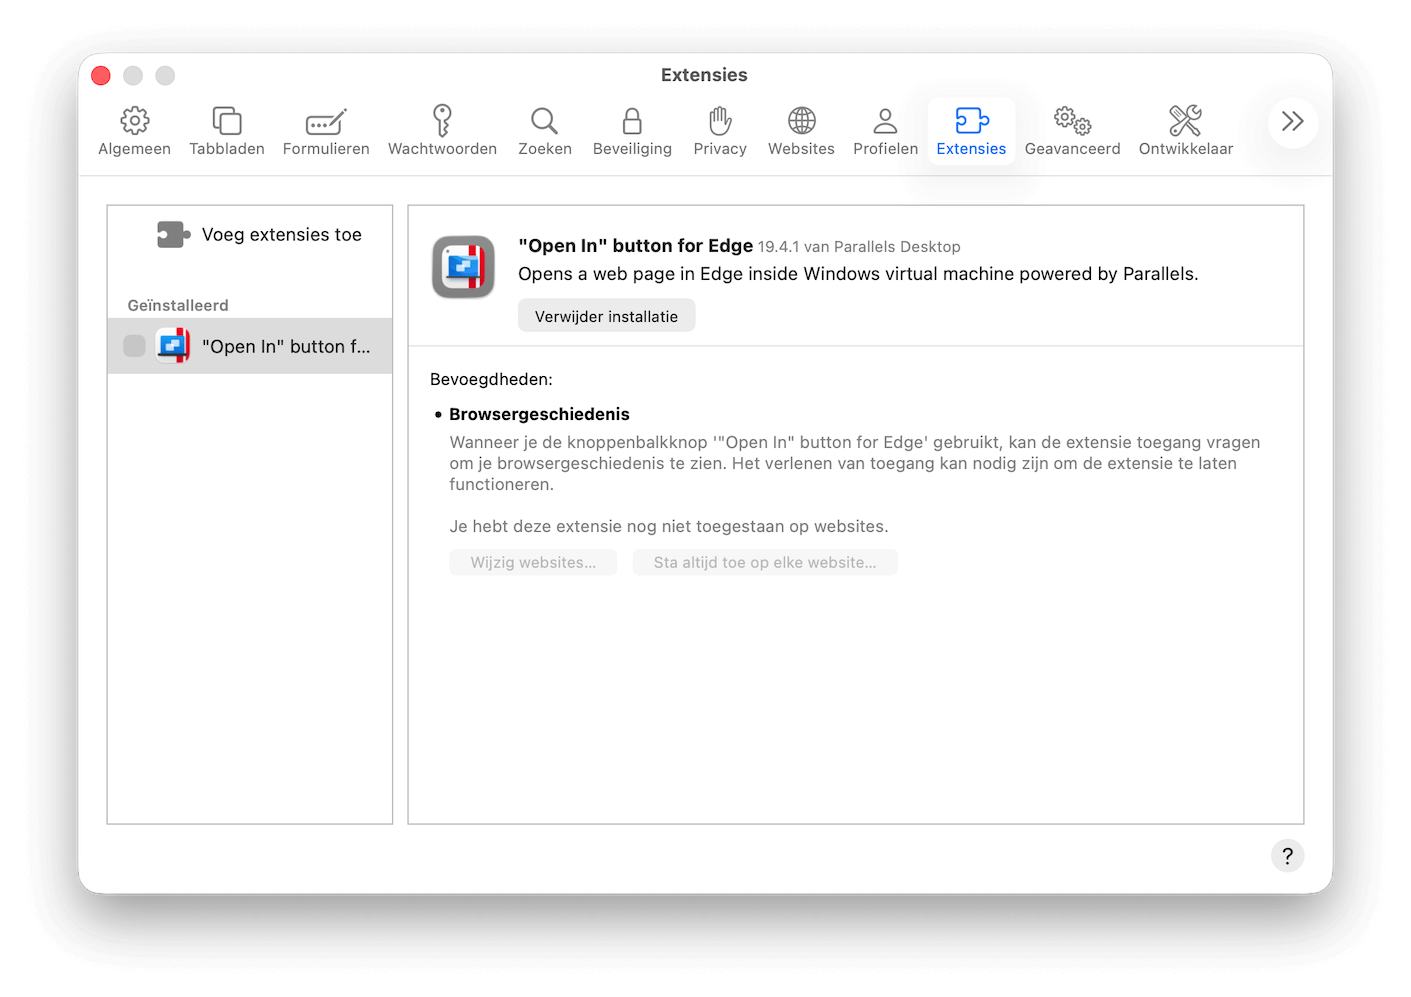Click Sta altijd toe op elke website button

[765, 562]
